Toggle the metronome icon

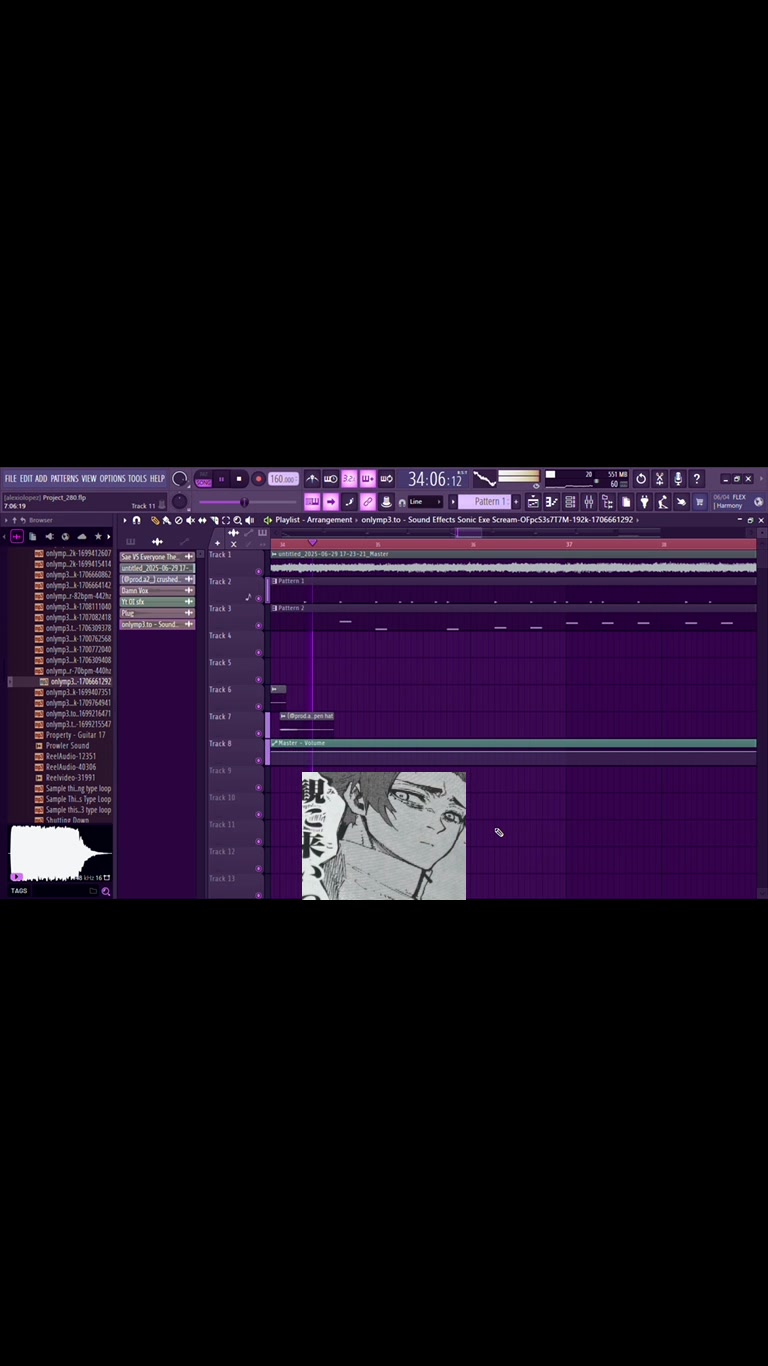click(x=312, y=479)
